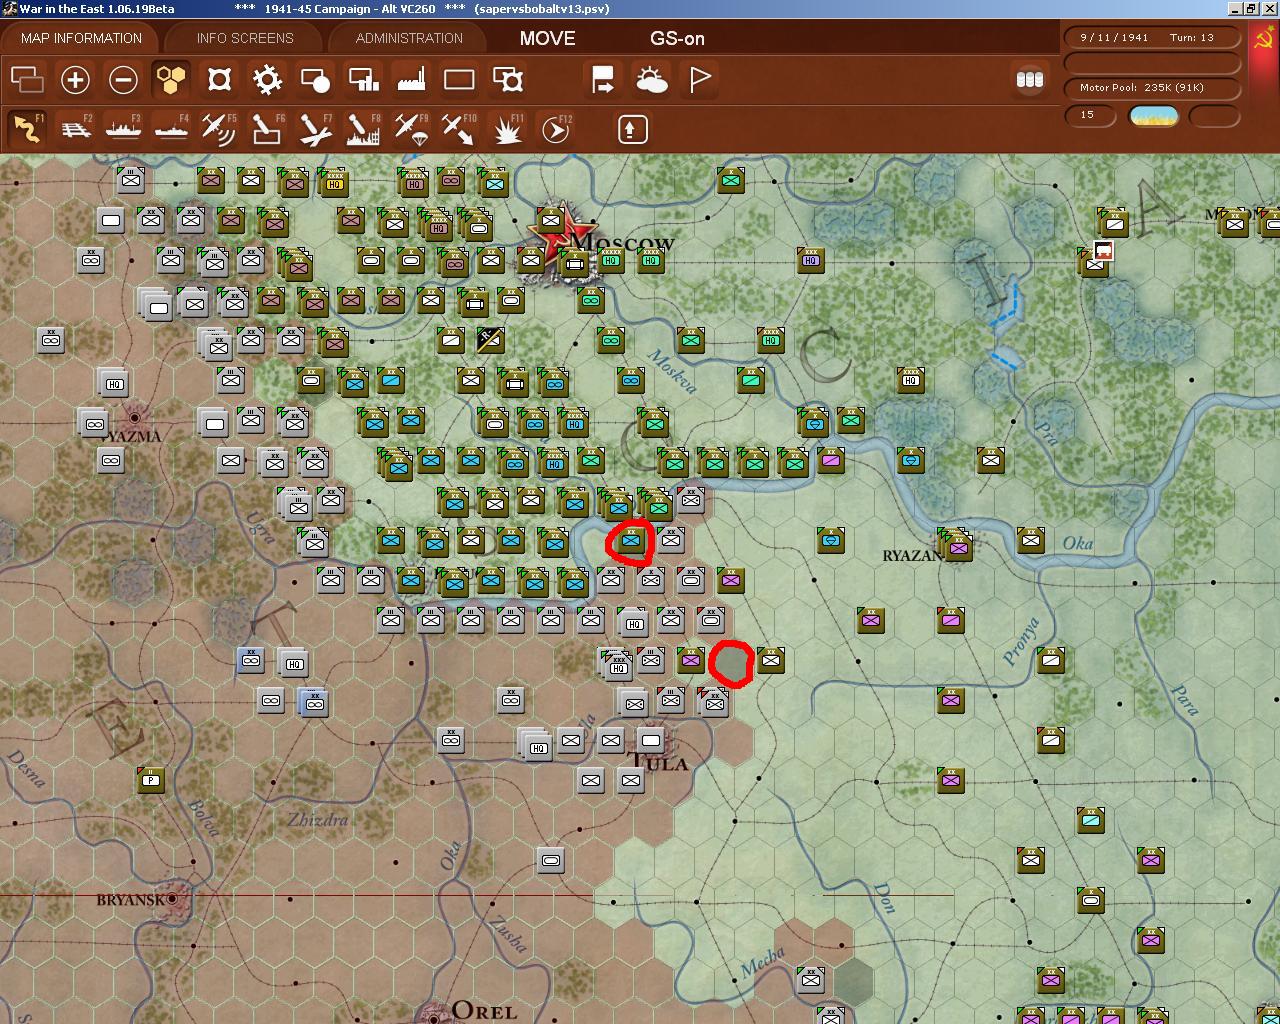
Task: Select Rail mode (F2) icon
Action: click(x=75, y=128)
